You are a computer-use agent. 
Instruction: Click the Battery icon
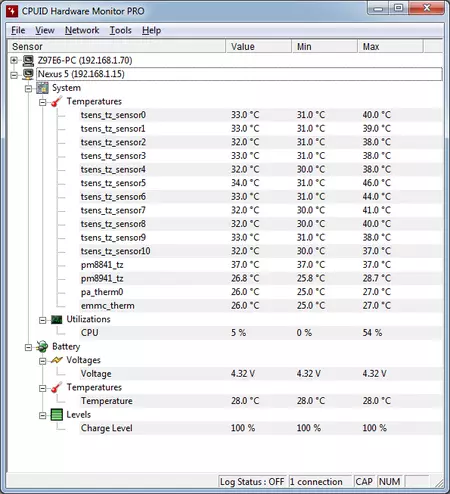click(x=42, y=347)
